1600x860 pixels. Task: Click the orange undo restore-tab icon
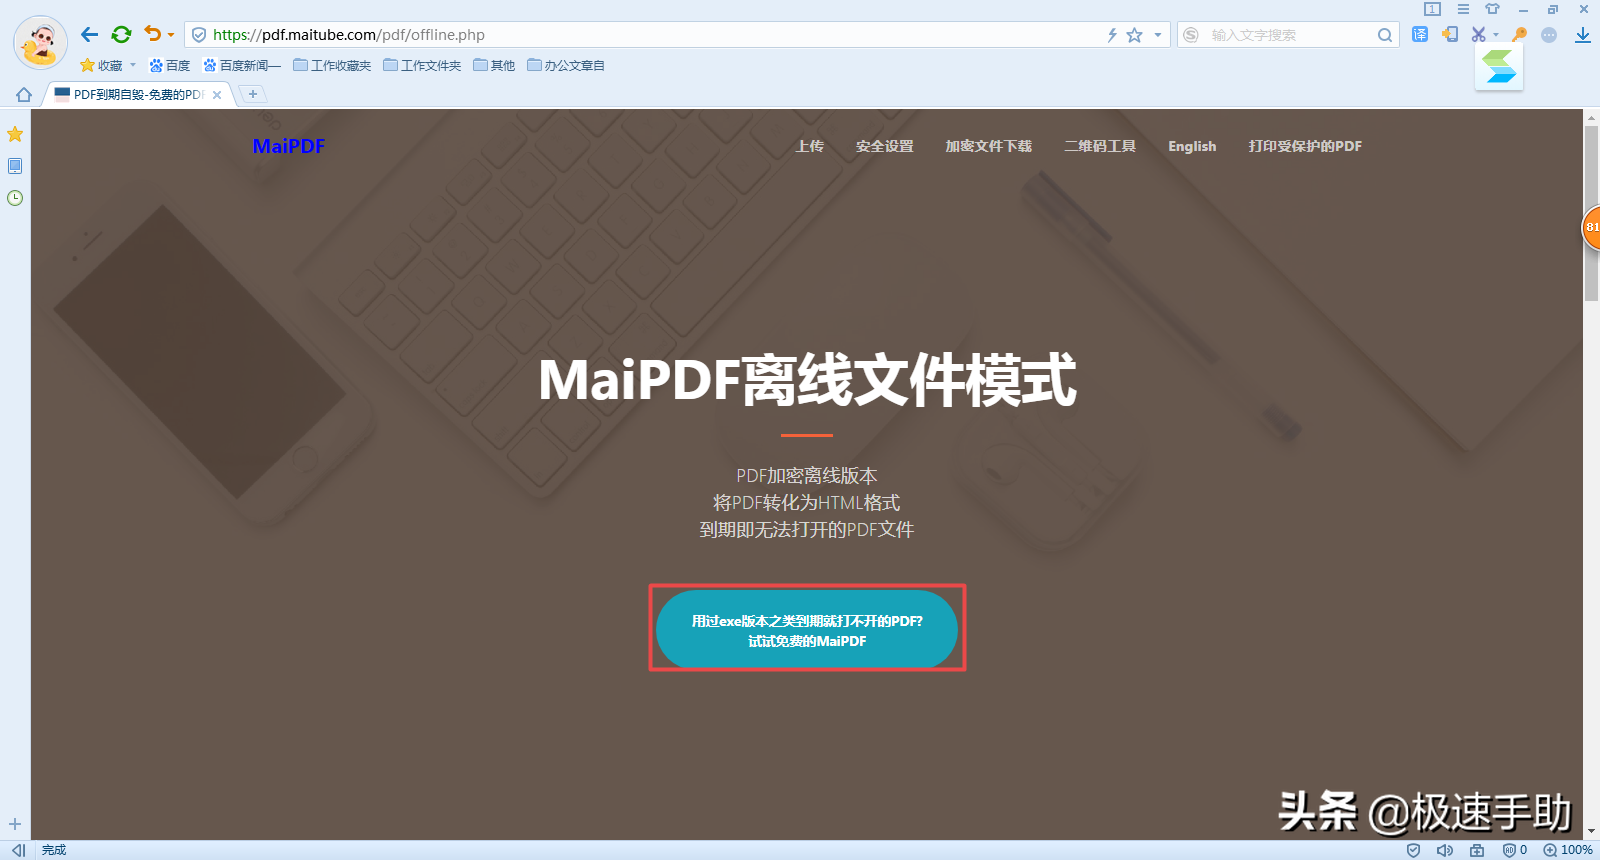coord(152,34)
